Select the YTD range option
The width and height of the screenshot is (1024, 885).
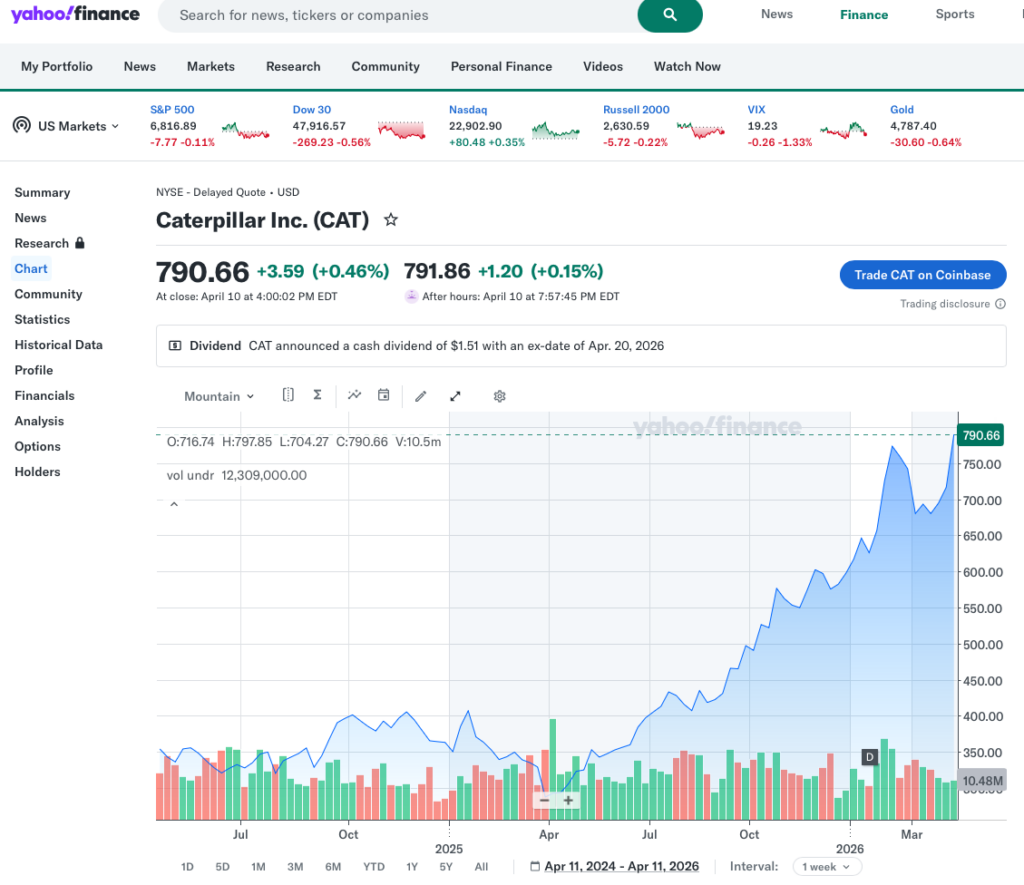point(374,867)
